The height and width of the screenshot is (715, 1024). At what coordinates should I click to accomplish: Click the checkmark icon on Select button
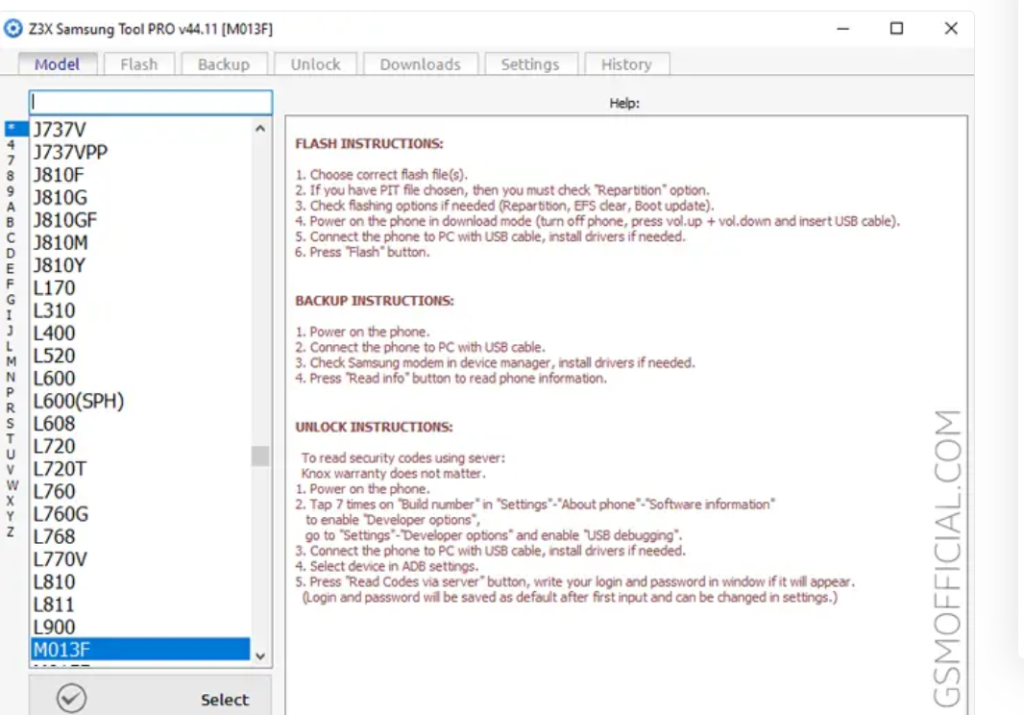pyautogui.click(x=71, y=698)
